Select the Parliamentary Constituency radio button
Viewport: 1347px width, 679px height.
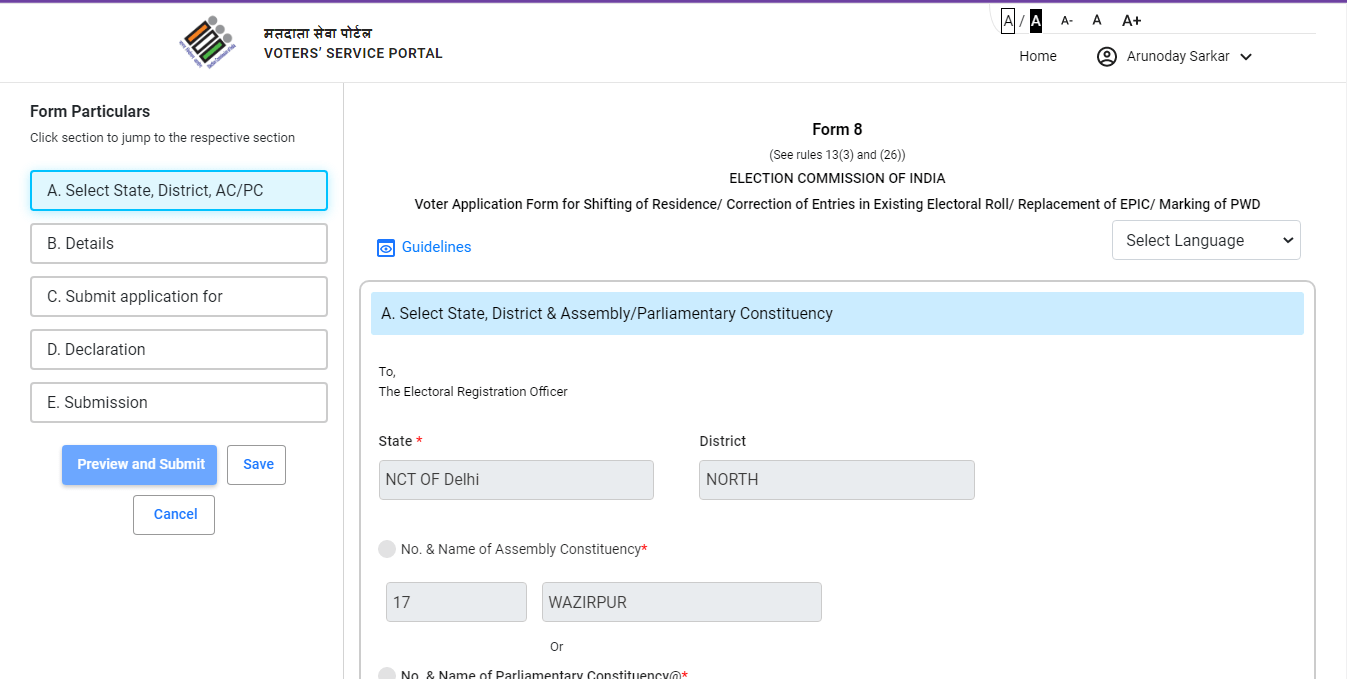pos(387,674)
